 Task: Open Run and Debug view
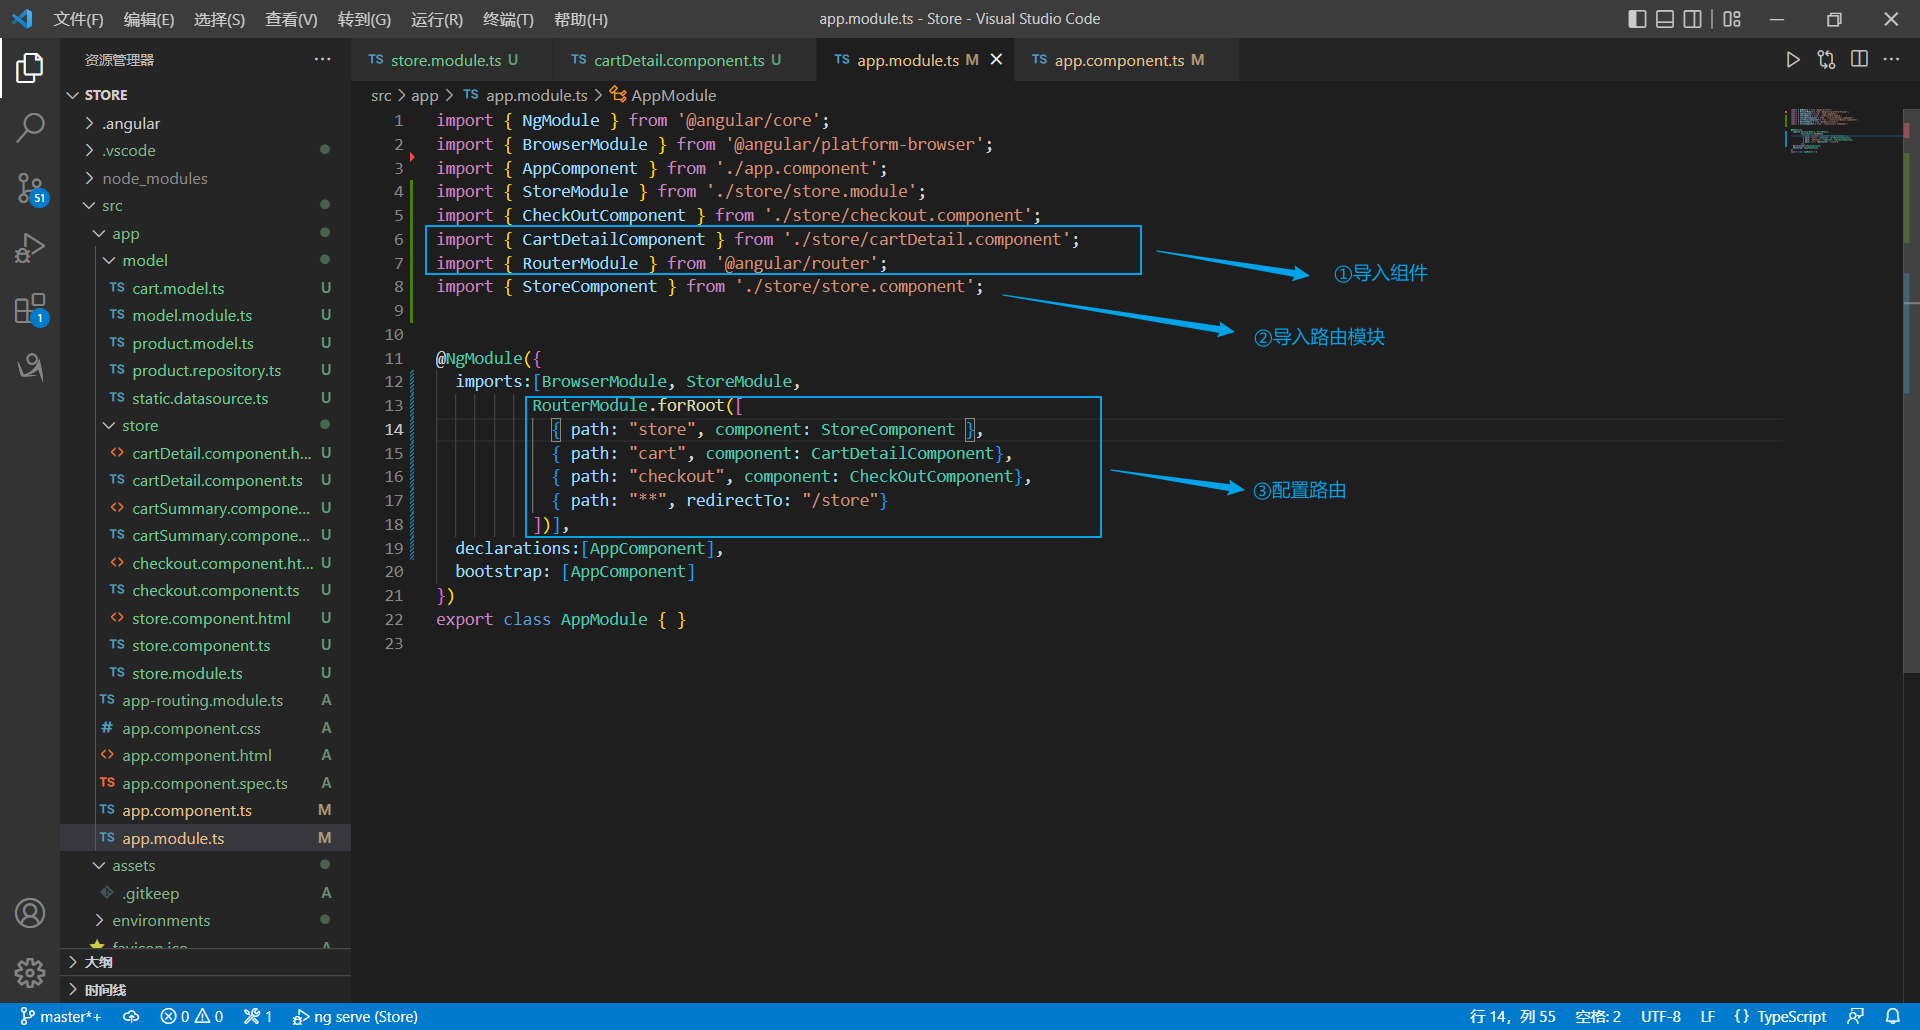pos(30,248)
